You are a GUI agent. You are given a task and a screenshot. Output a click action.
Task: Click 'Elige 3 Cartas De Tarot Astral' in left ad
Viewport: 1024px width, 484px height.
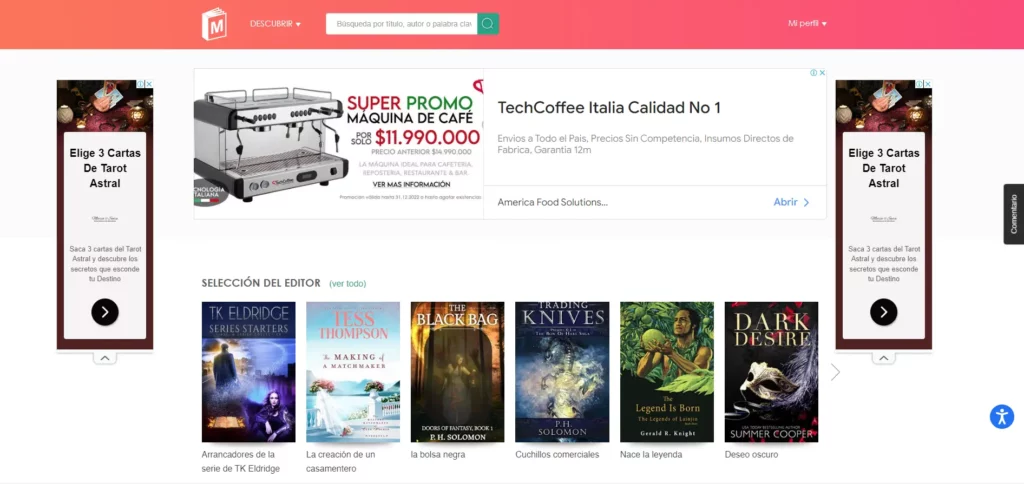[105, 168]
